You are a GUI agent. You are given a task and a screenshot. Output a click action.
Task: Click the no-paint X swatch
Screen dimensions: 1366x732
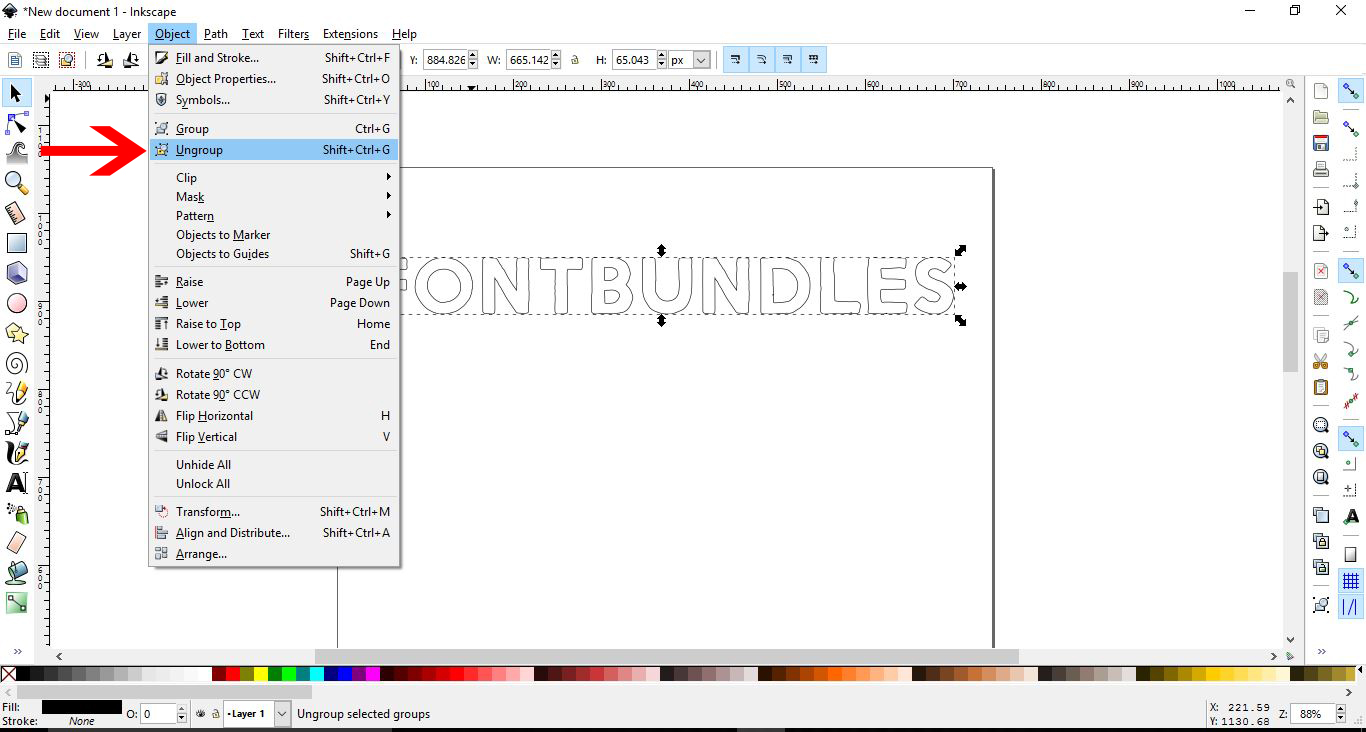(8, 674)
